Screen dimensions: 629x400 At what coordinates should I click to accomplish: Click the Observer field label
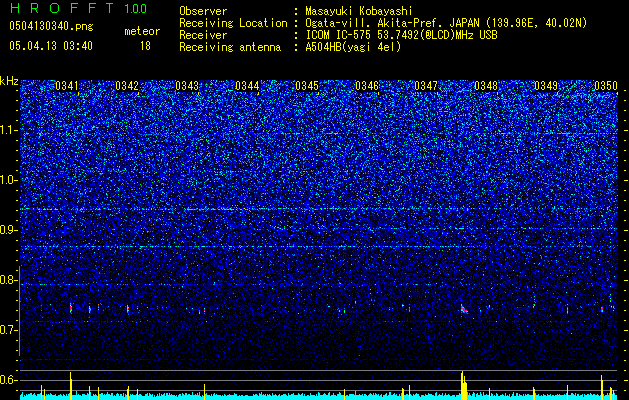(x=203, y=11)
